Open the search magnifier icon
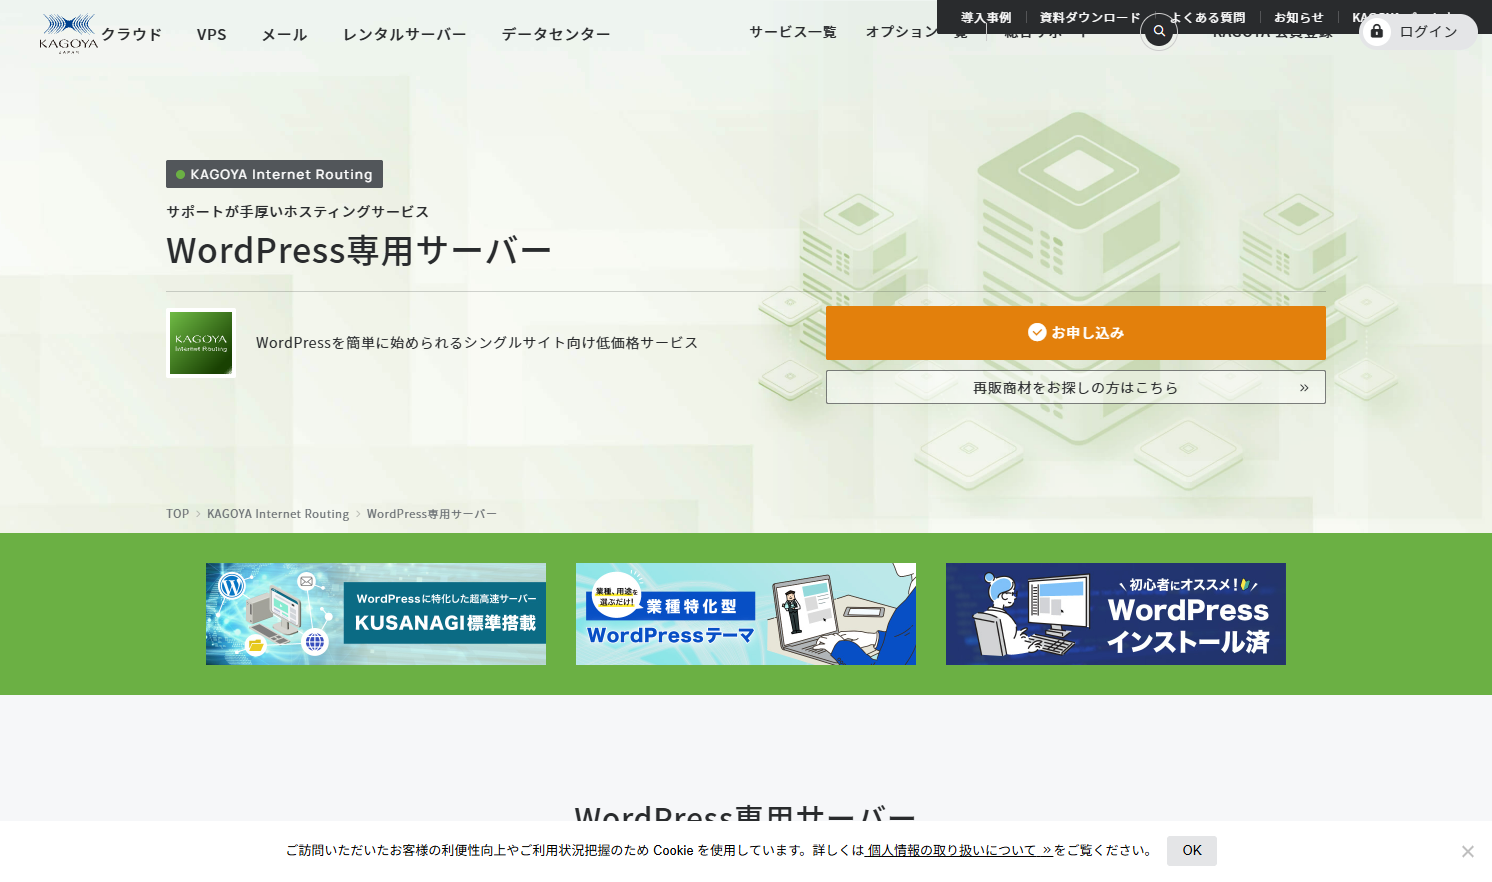 click(x=1159, y=31)
